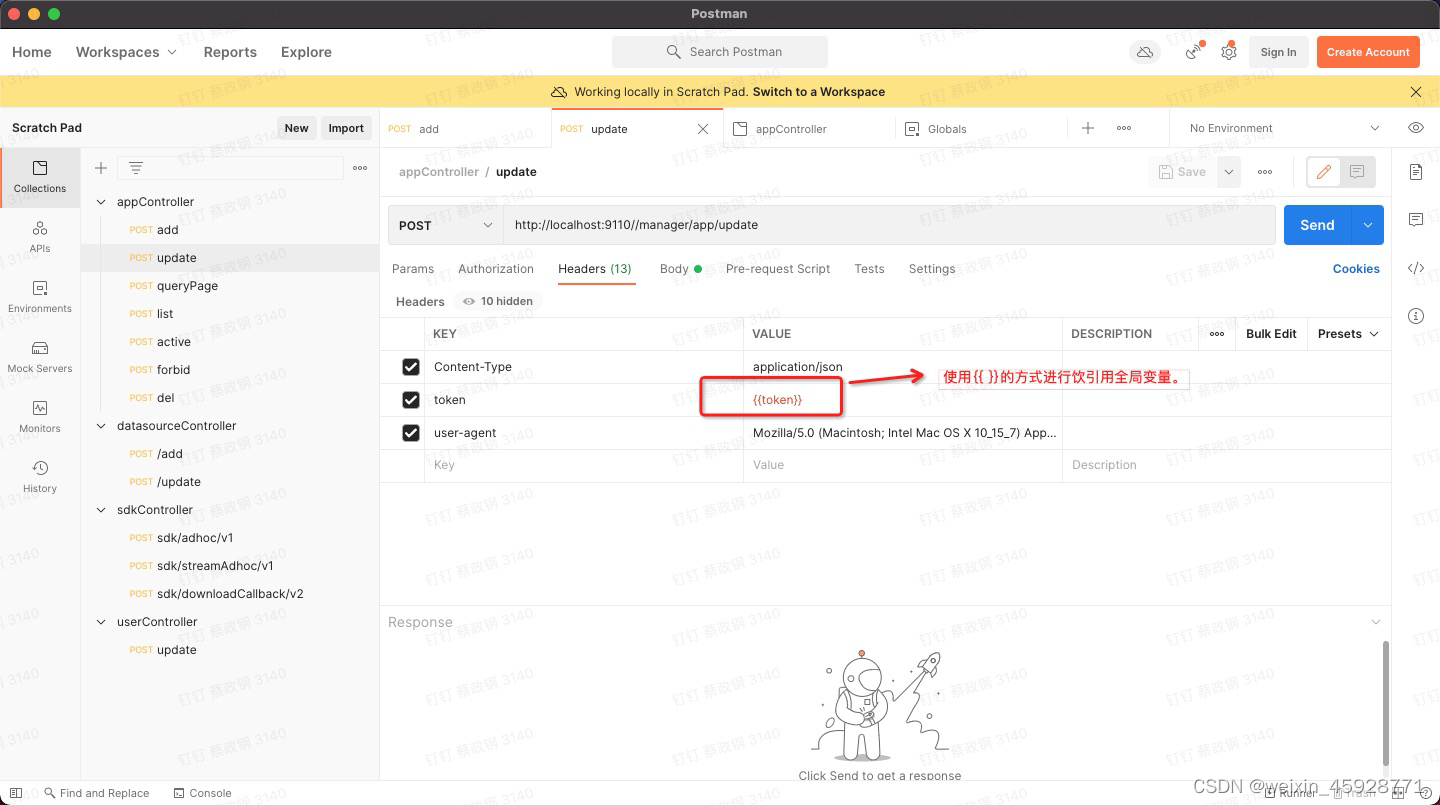Open the Collections sidebar panel
This screenshot has width=1440, height=805.
[40, 177]
